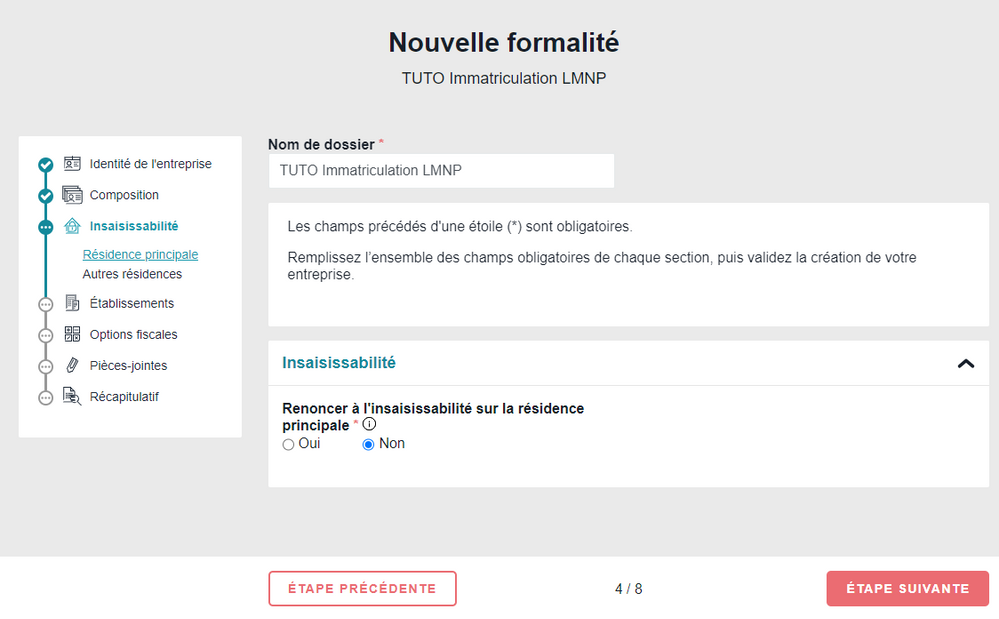Viewport: 999px width, 619px height.
Task: Click the info icon beside résidence principale
Action: (369, 424)
